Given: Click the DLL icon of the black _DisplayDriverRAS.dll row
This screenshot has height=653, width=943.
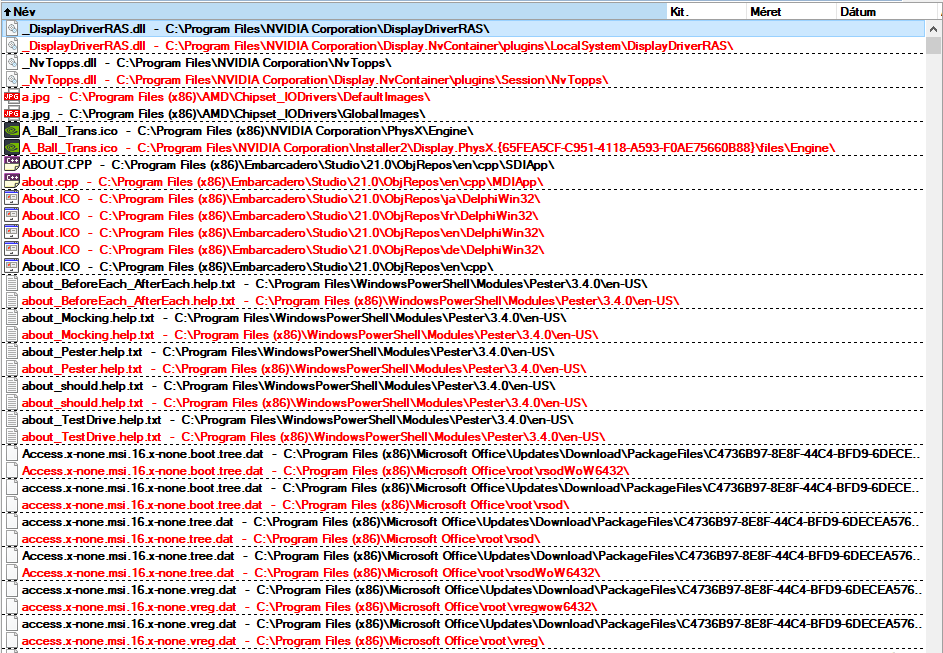Looking at the screenshot, I should [11, 29].
